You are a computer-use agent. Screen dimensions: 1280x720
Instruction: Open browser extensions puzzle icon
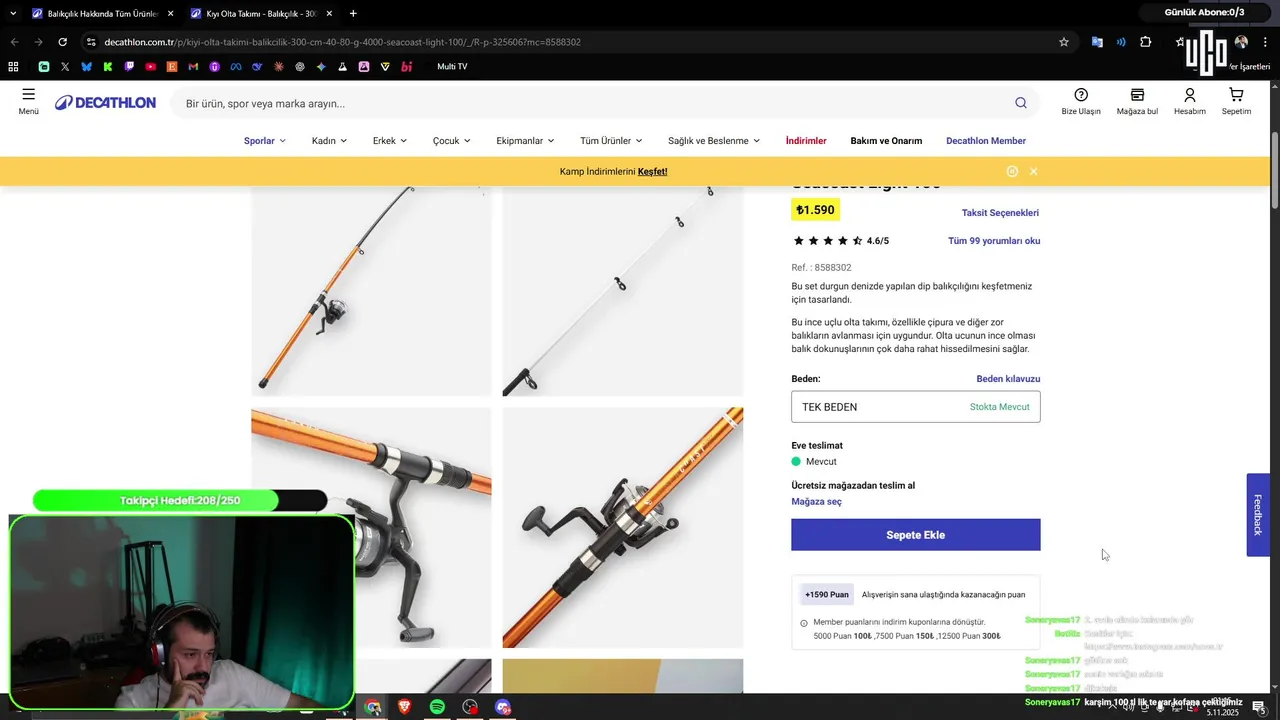coord(1146,42)
